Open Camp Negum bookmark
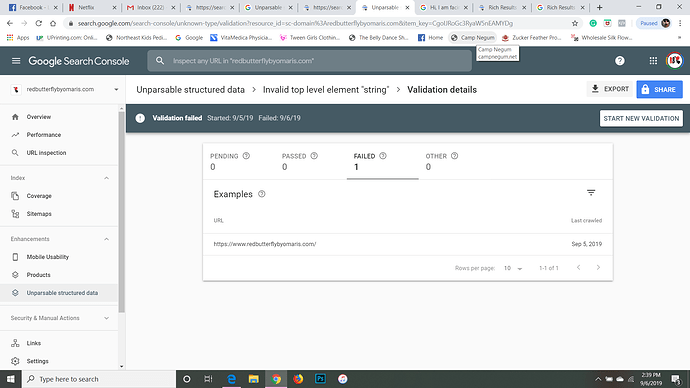The width and height of the screenshot is (690, 388). click(473, 38)
